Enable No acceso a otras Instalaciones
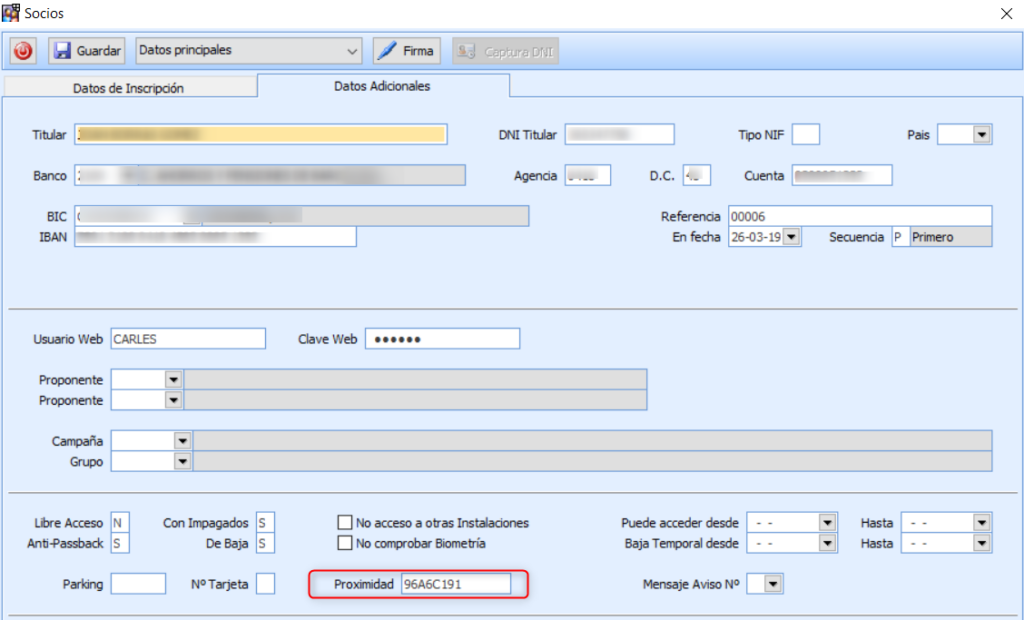The width and height of the screenshot is (1024, 620). [346, 523]
